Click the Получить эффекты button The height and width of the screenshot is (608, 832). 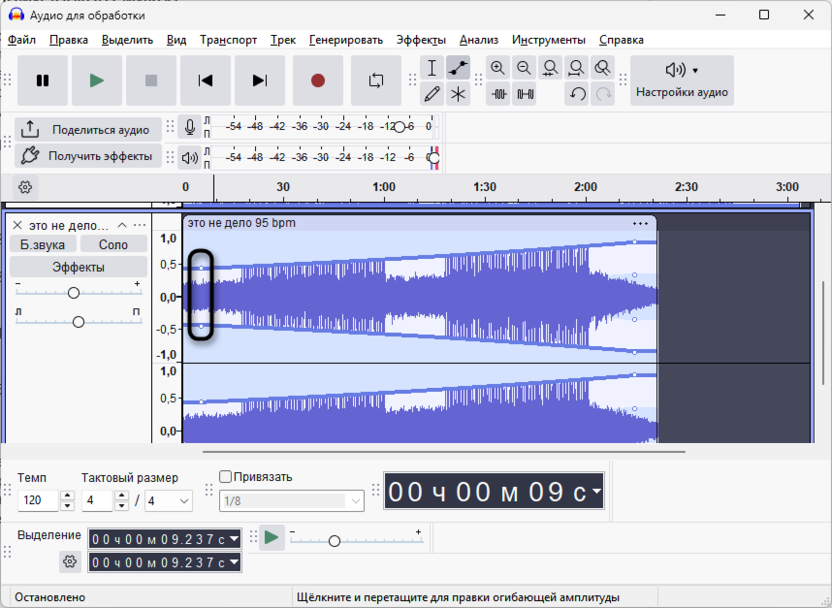87,156
